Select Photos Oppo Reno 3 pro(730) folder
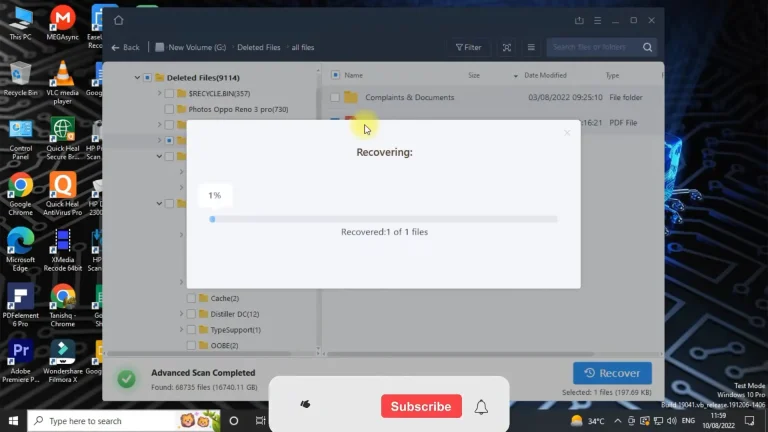The height and width of the screenshot is (432, 768). pyautogui.click(x=238, y=109)
